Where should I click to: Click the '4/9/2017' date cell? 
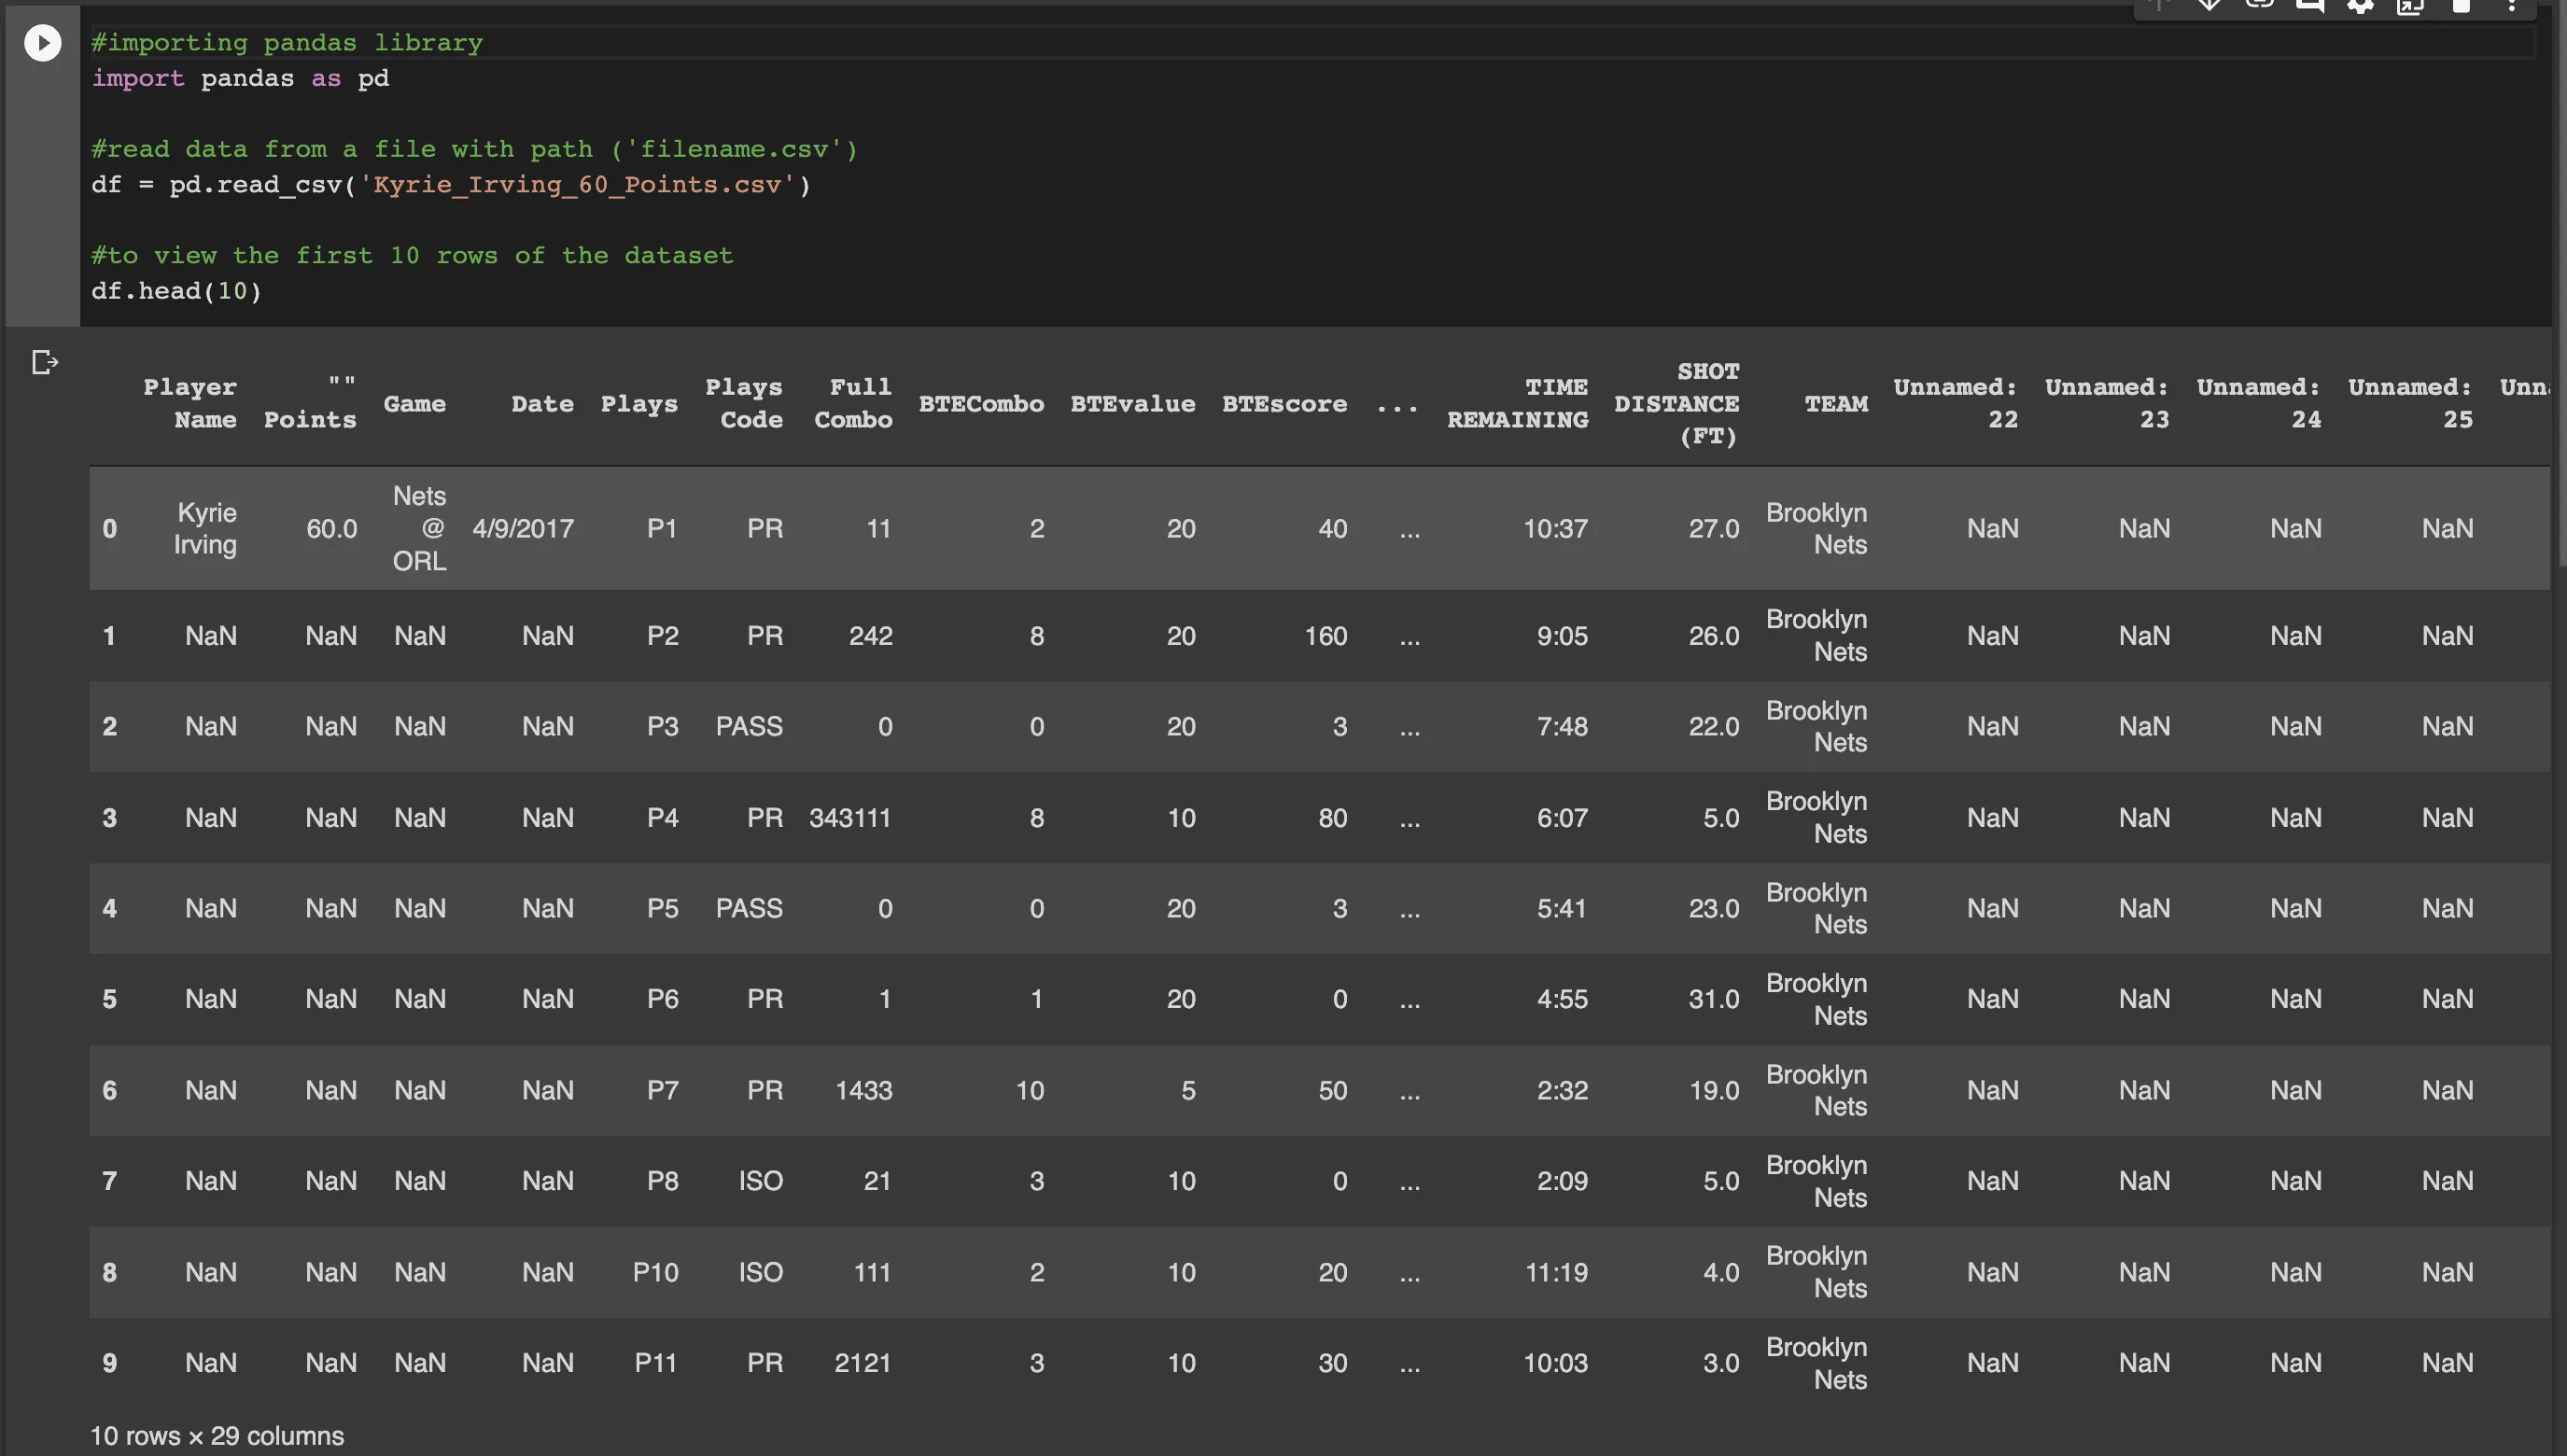click(x=523, y=528)
